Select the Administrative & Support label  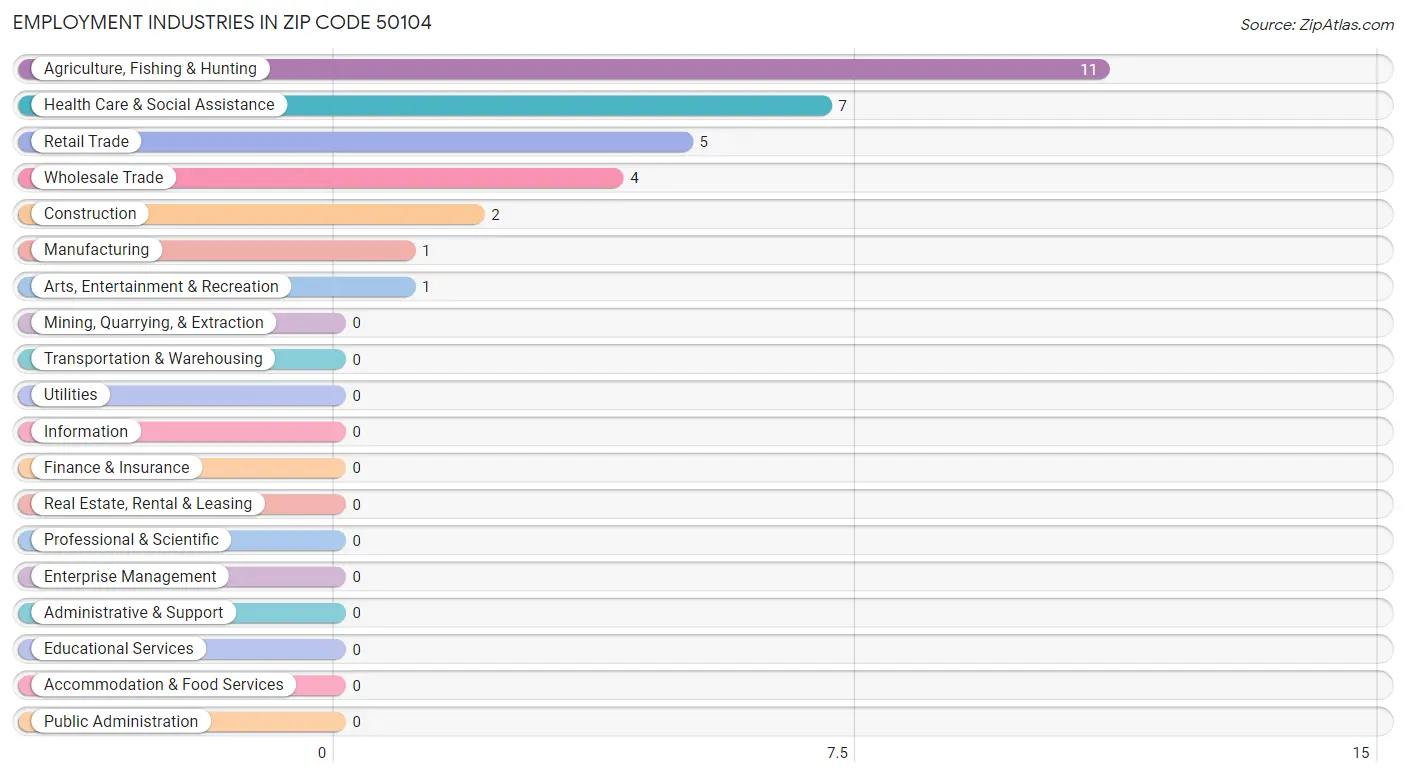click(133, 613)
